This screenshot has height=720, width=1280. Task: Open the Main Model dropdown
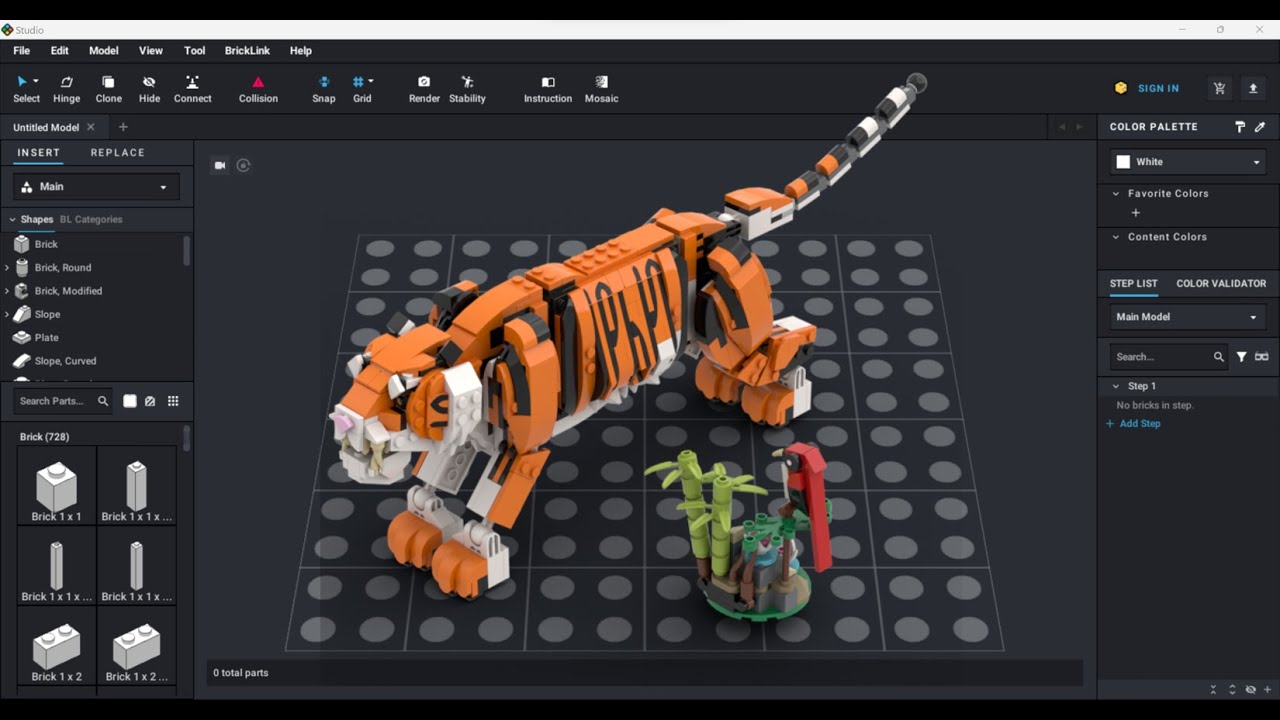tap(1188, 317)
